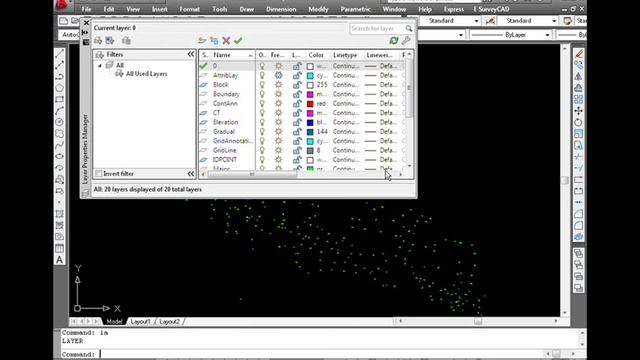
Task: Open the File menu
Action: [86, 9]
